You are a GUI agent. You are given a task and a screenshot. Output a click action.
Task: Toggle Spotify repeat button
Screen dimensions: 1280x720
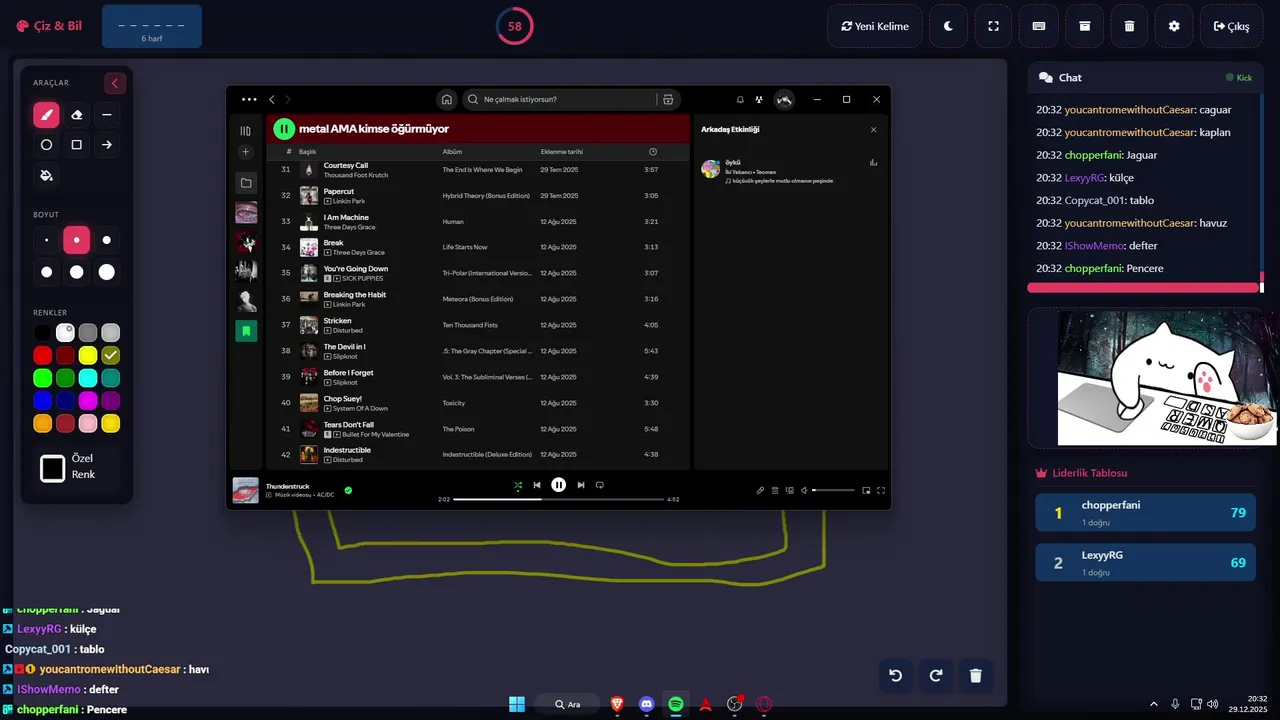[x=600, y=485]
